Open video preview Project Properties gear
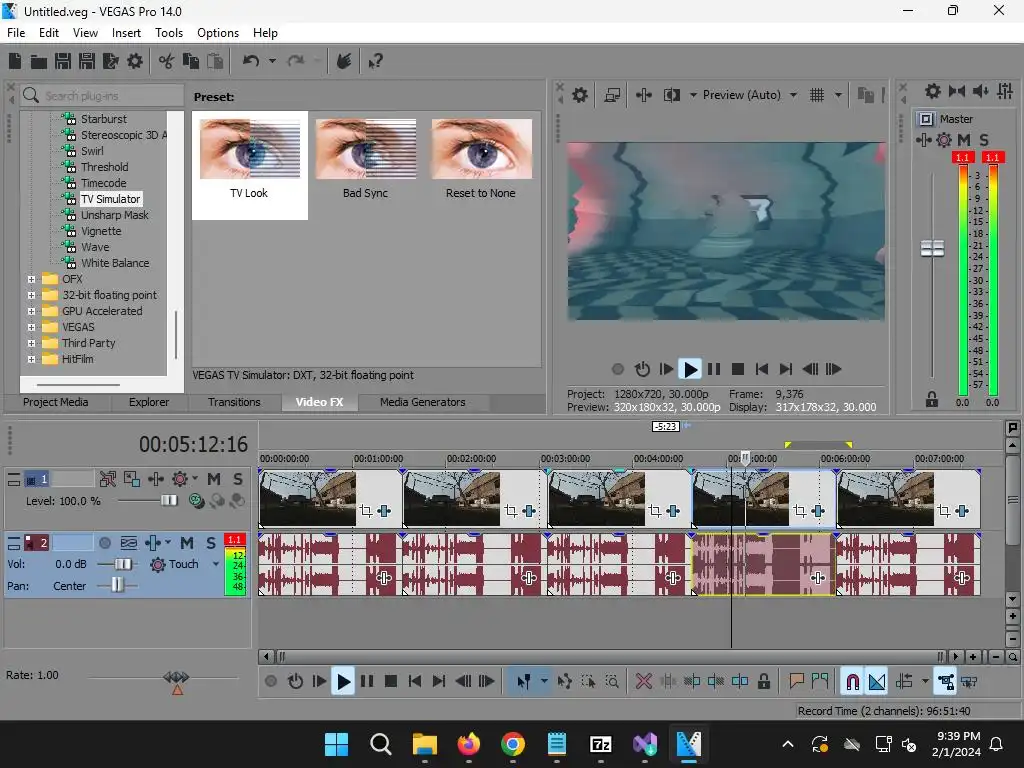The image size is (1024, 768). pyautogui.click(x=580, y=95)
